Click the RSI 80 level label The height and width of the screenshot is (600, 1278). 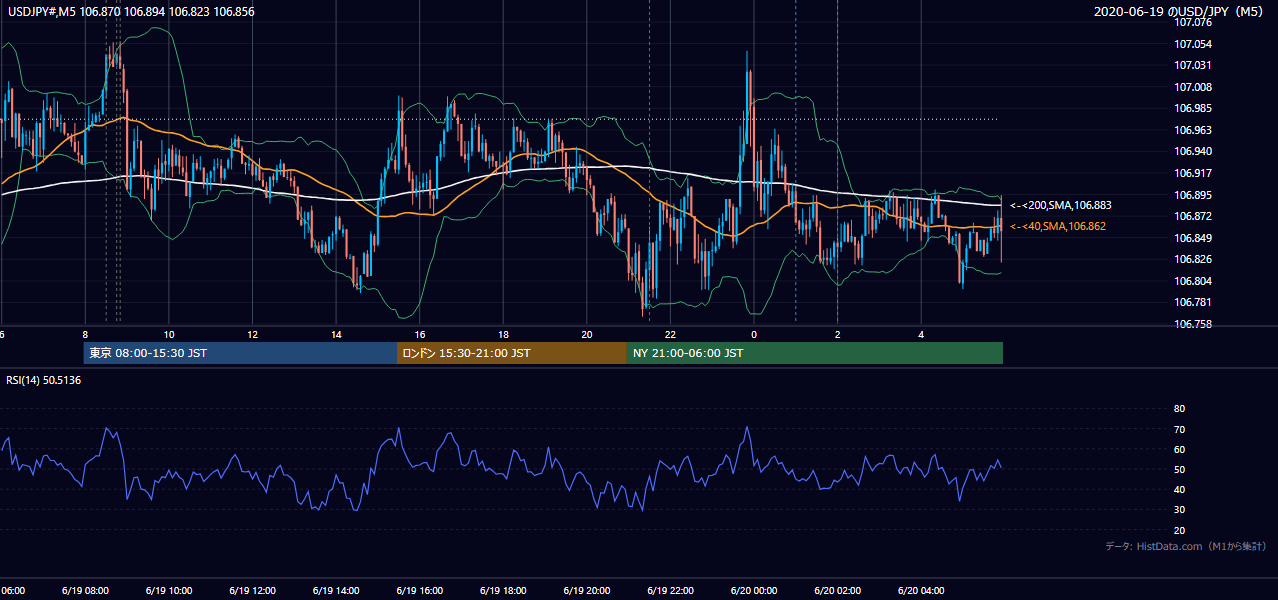tap(1179, 409)
